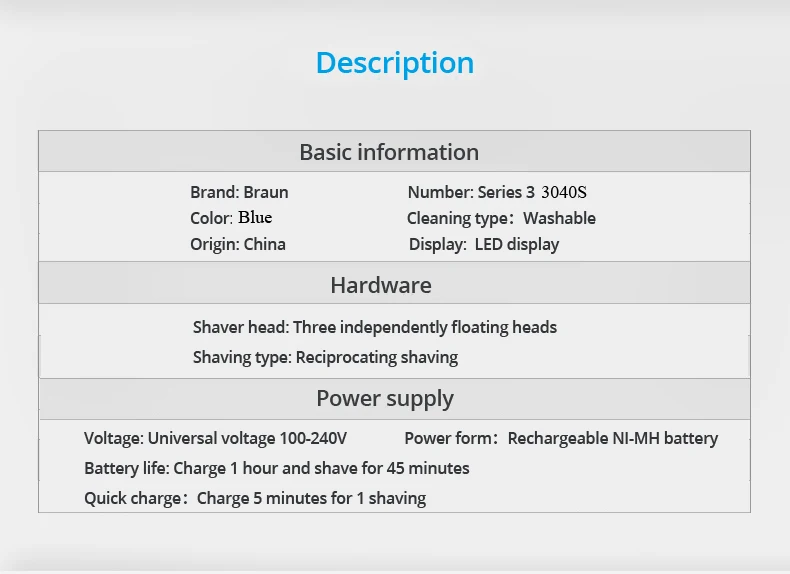Click the blue Description heading
790x574 pixels.
tap(395, 63)
